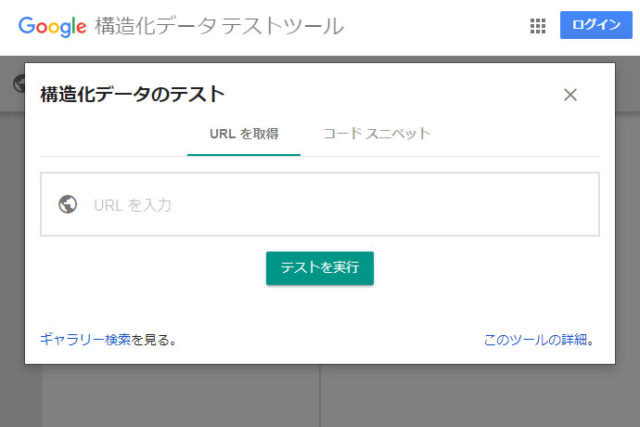Image resolution: width=640 pixels, height=427 pixels.
Task: Switch to the URL を取得 tab
Action: click(244, 134)
